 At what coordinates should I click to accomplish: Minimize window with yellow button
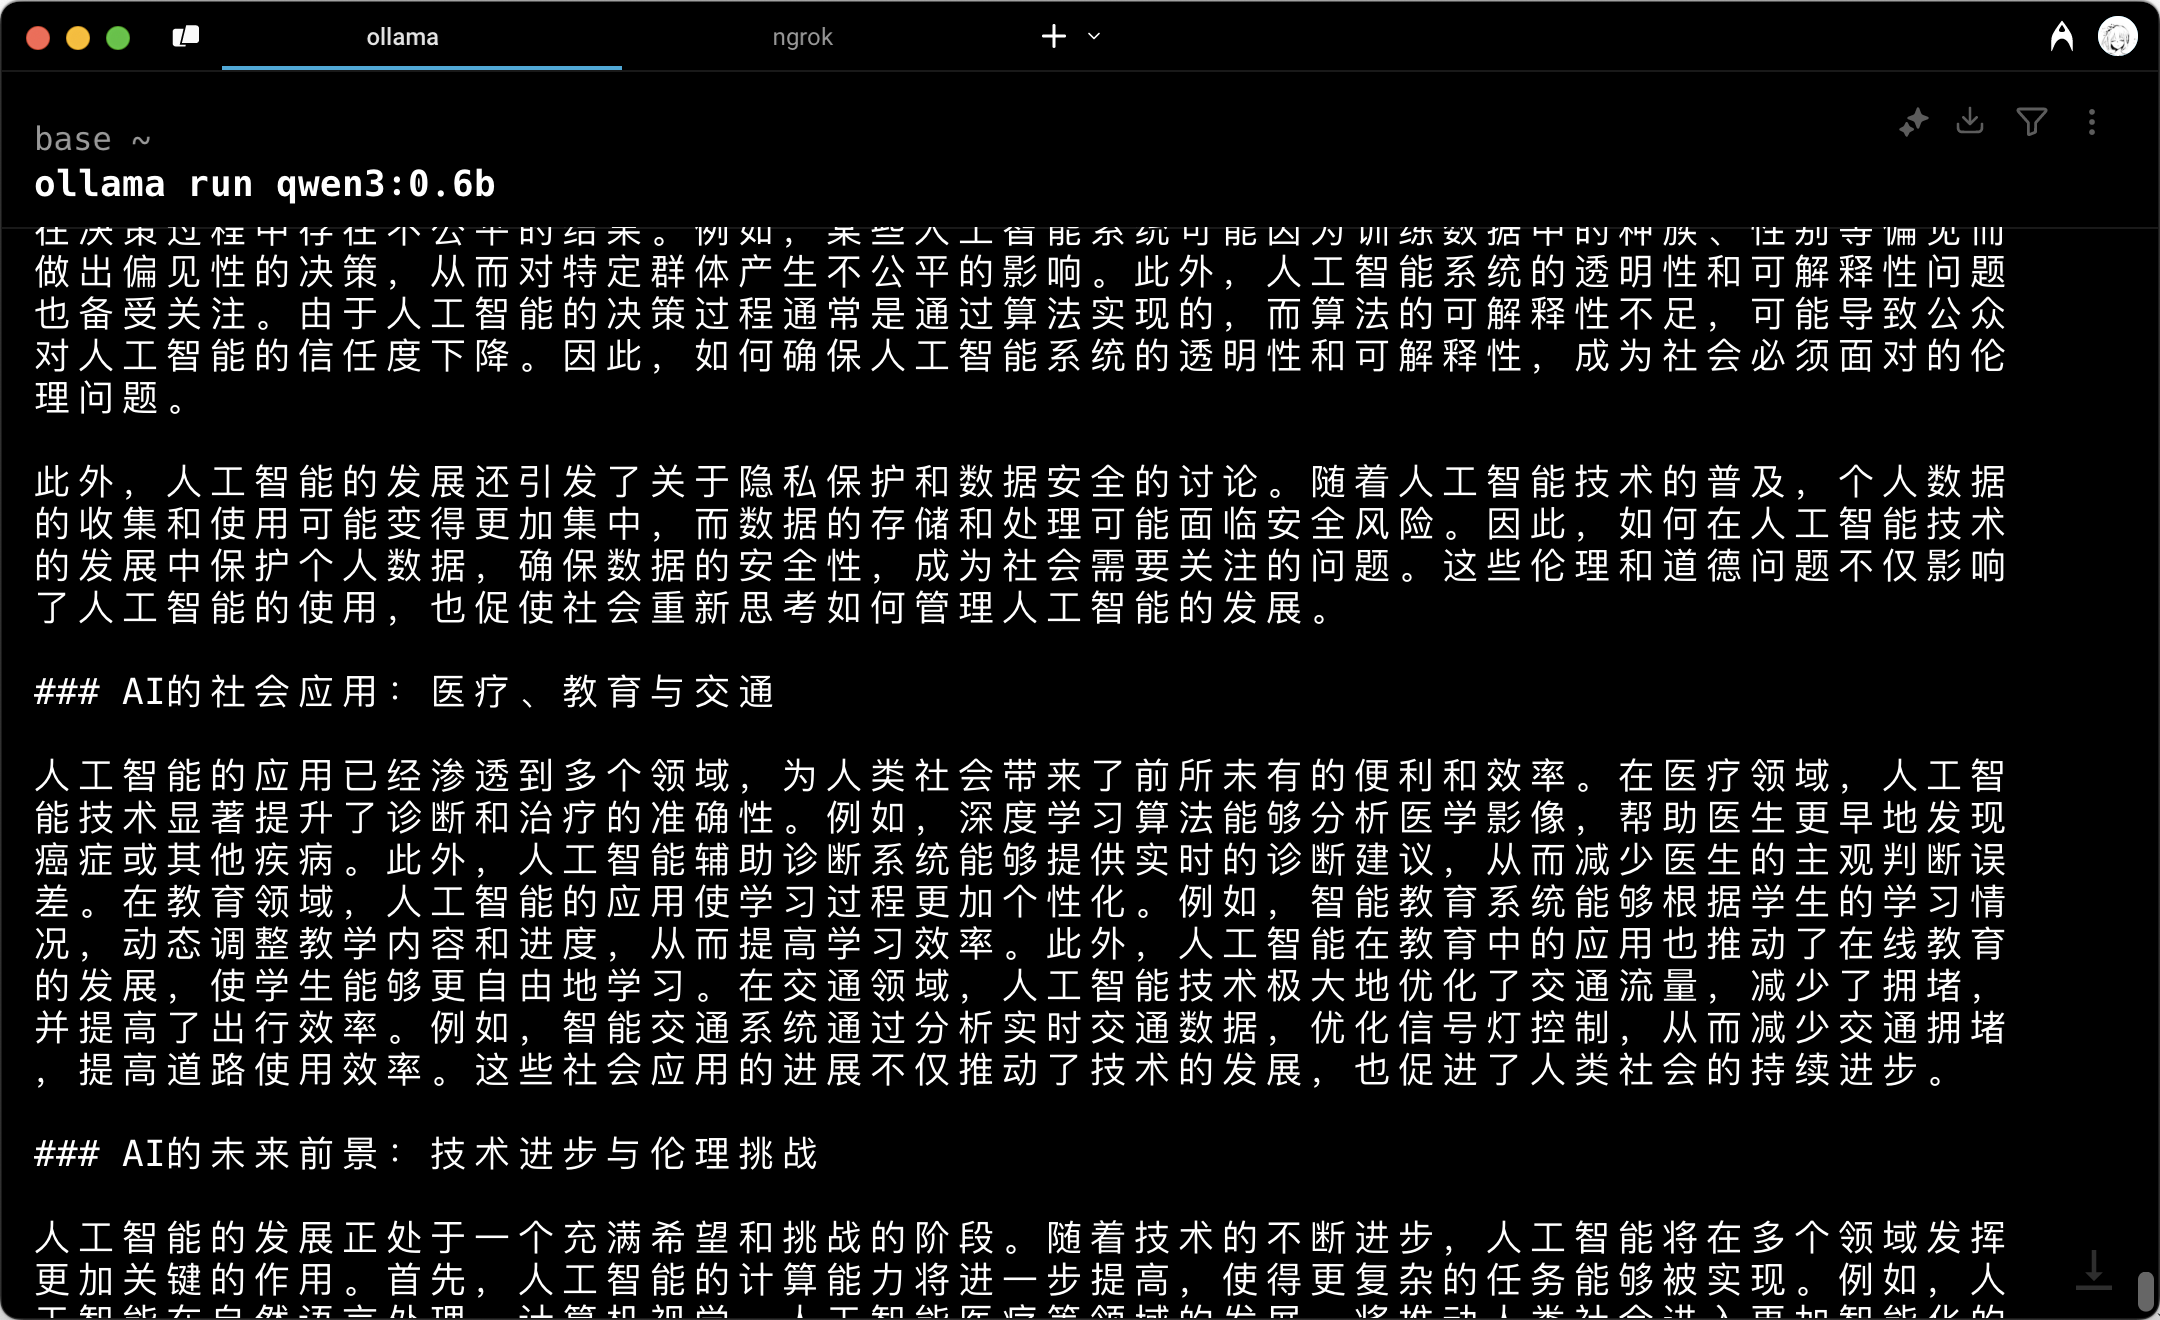click(78, 38)
